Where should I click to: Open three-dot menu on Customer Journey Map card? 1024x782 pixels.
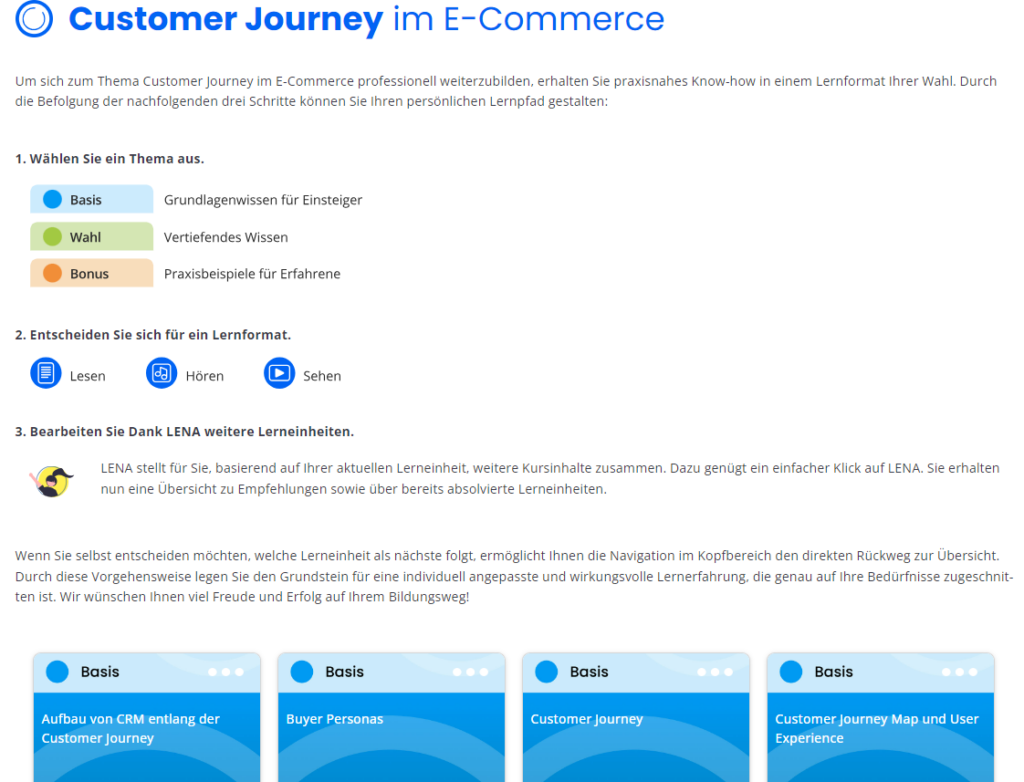click(960, 672)
